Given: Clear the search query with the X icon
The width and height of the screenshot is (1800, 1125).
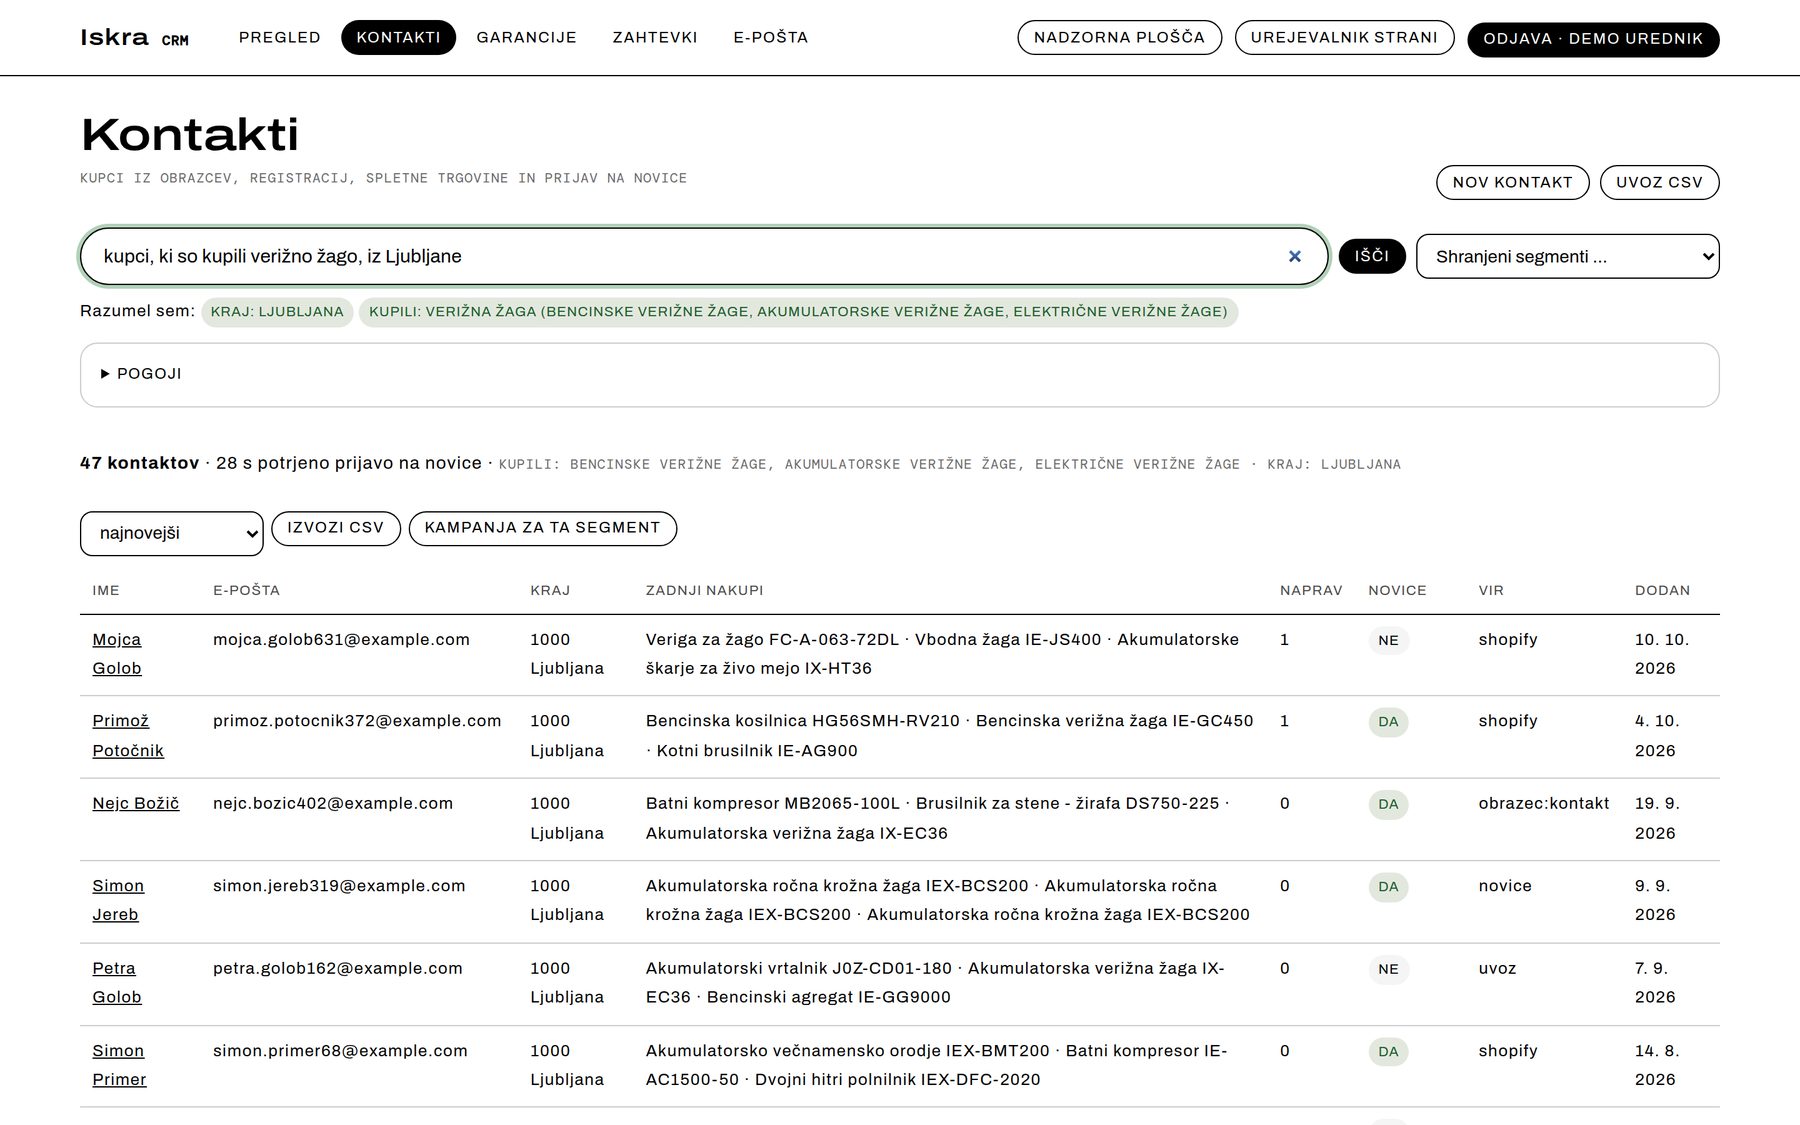Looking at the screenshot, I should tap(1295, 256).
